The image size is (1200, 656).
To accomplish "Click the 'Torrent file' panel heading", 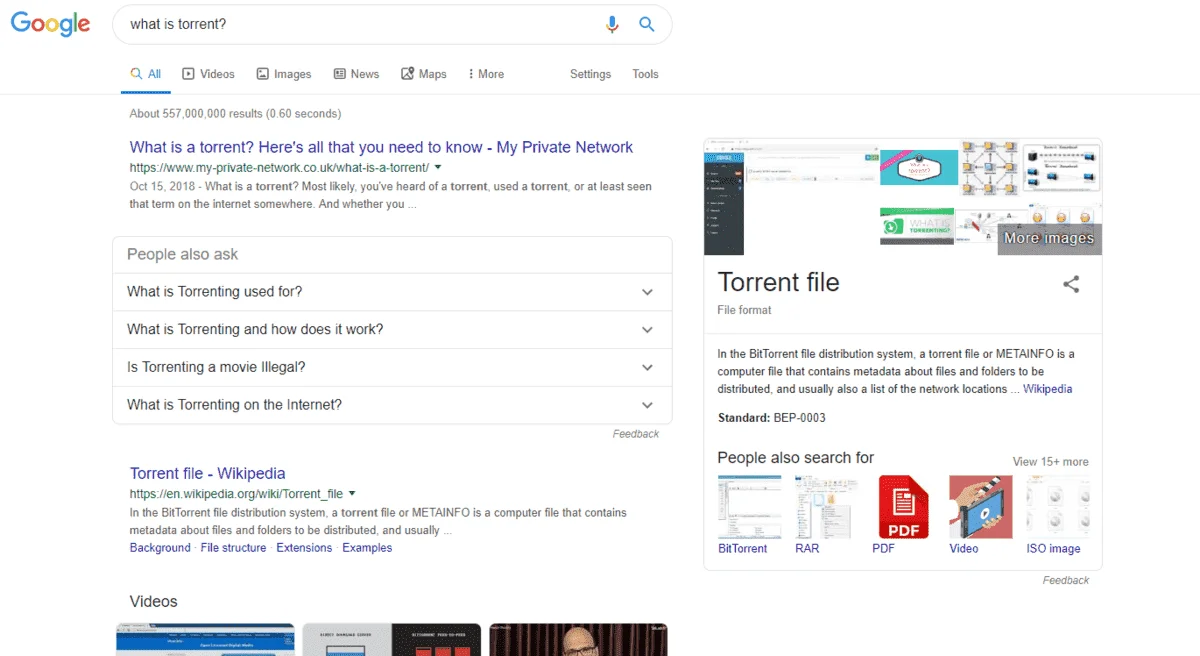I will pyautogui.click(x=778, y=282).
